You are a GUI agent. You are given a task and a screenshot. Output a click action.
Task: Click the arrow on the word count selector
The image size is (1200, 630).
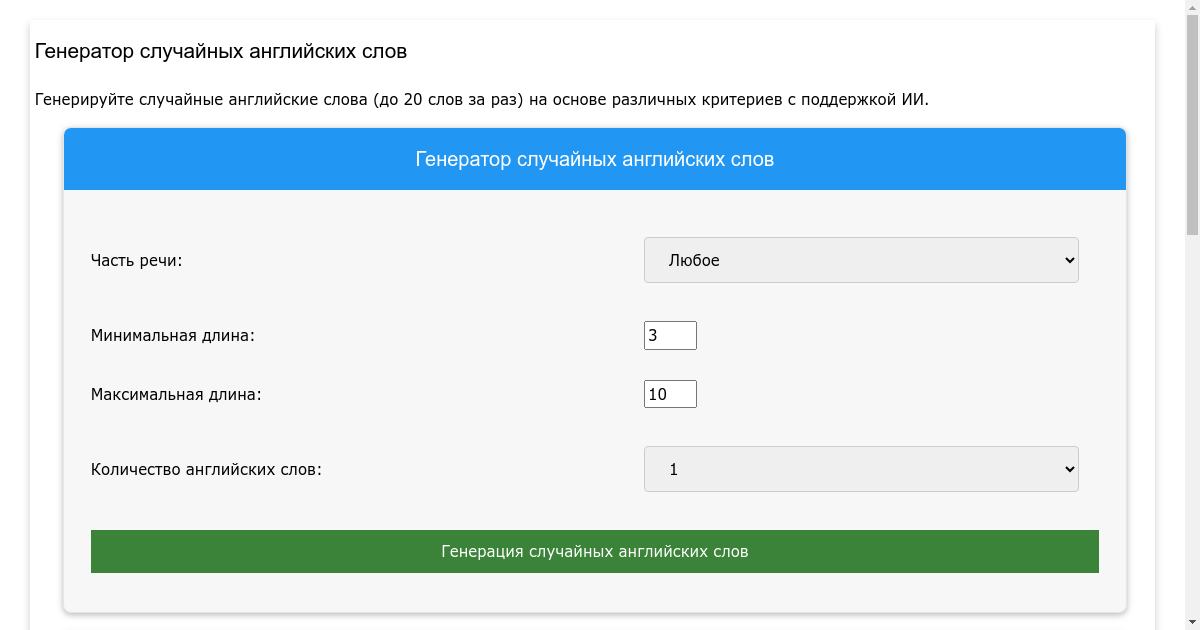(x=1069, y=469)
